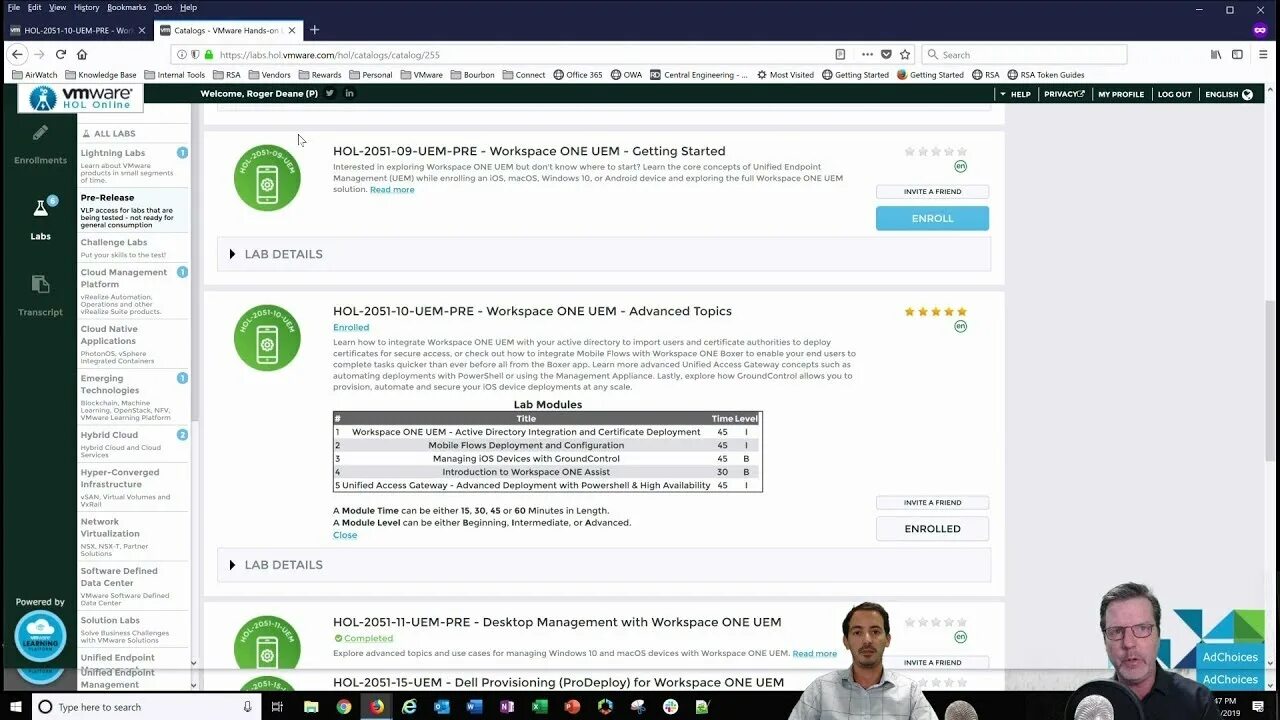Click Task View on taskbar
Viewport: 1280px width, 720px height.
point(278,707)
